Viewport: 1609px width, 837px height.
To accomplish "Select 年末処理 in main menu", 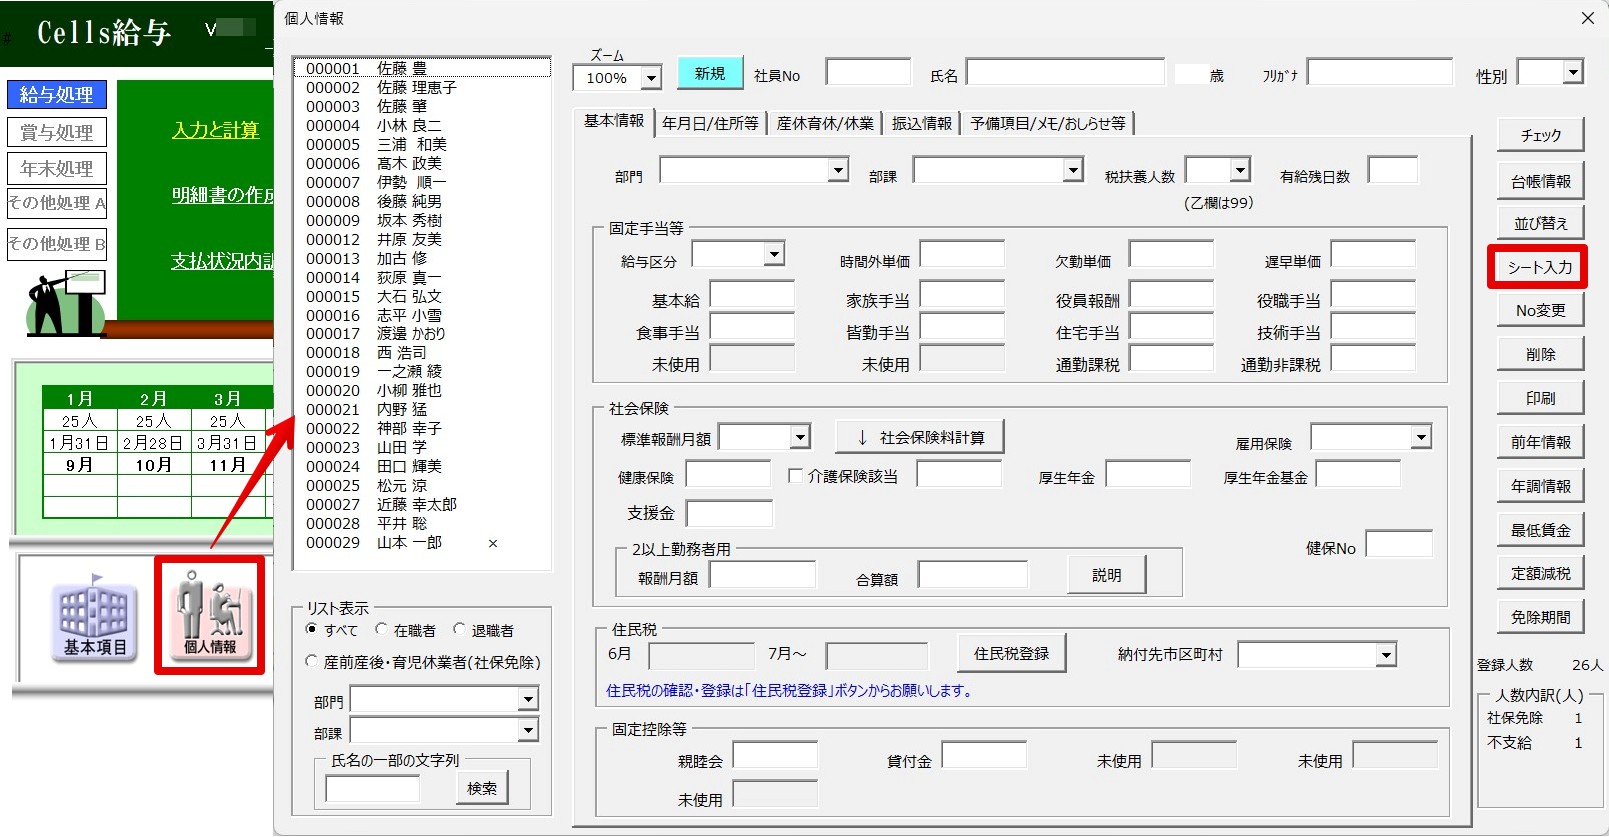I will [56, 168].
